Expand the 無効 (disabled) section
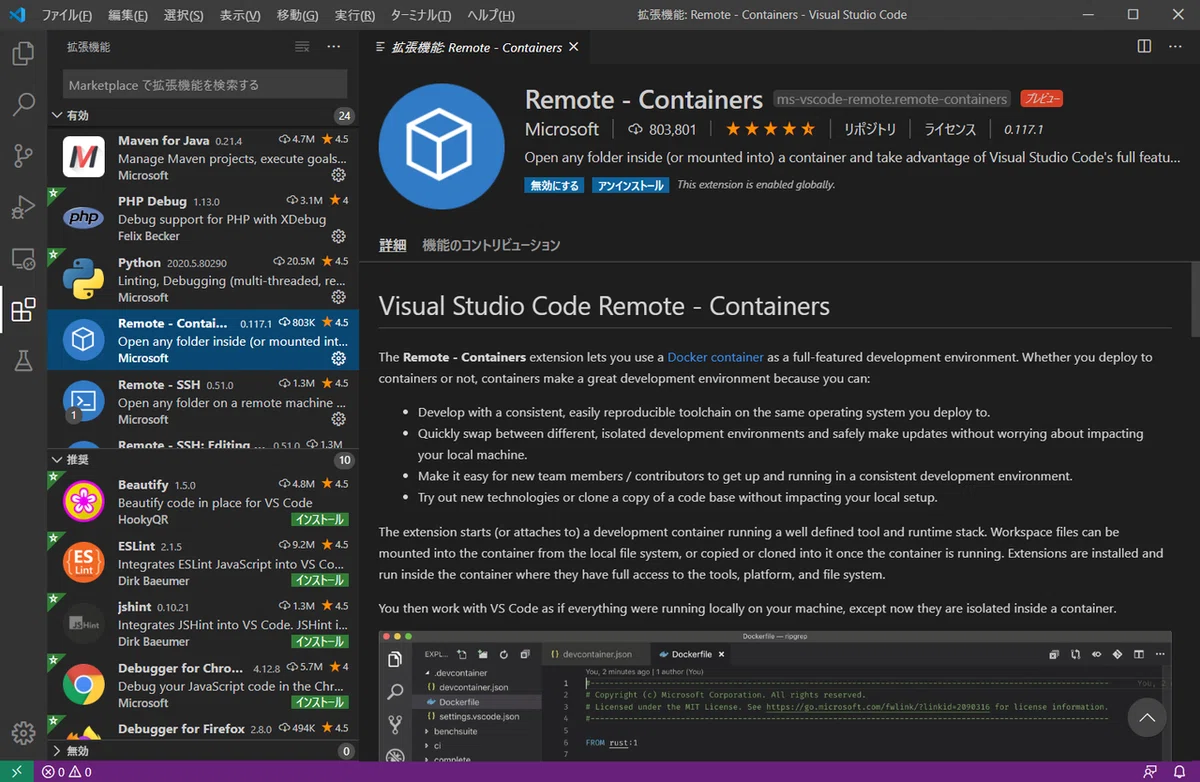 [203, 751]
